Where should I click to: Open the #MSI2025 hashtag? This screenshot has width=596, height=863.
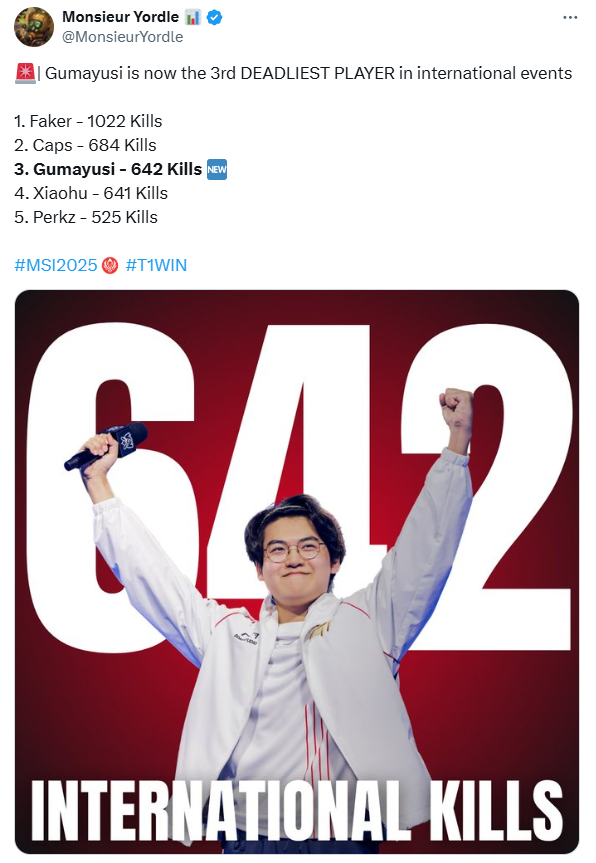[56, 265]
